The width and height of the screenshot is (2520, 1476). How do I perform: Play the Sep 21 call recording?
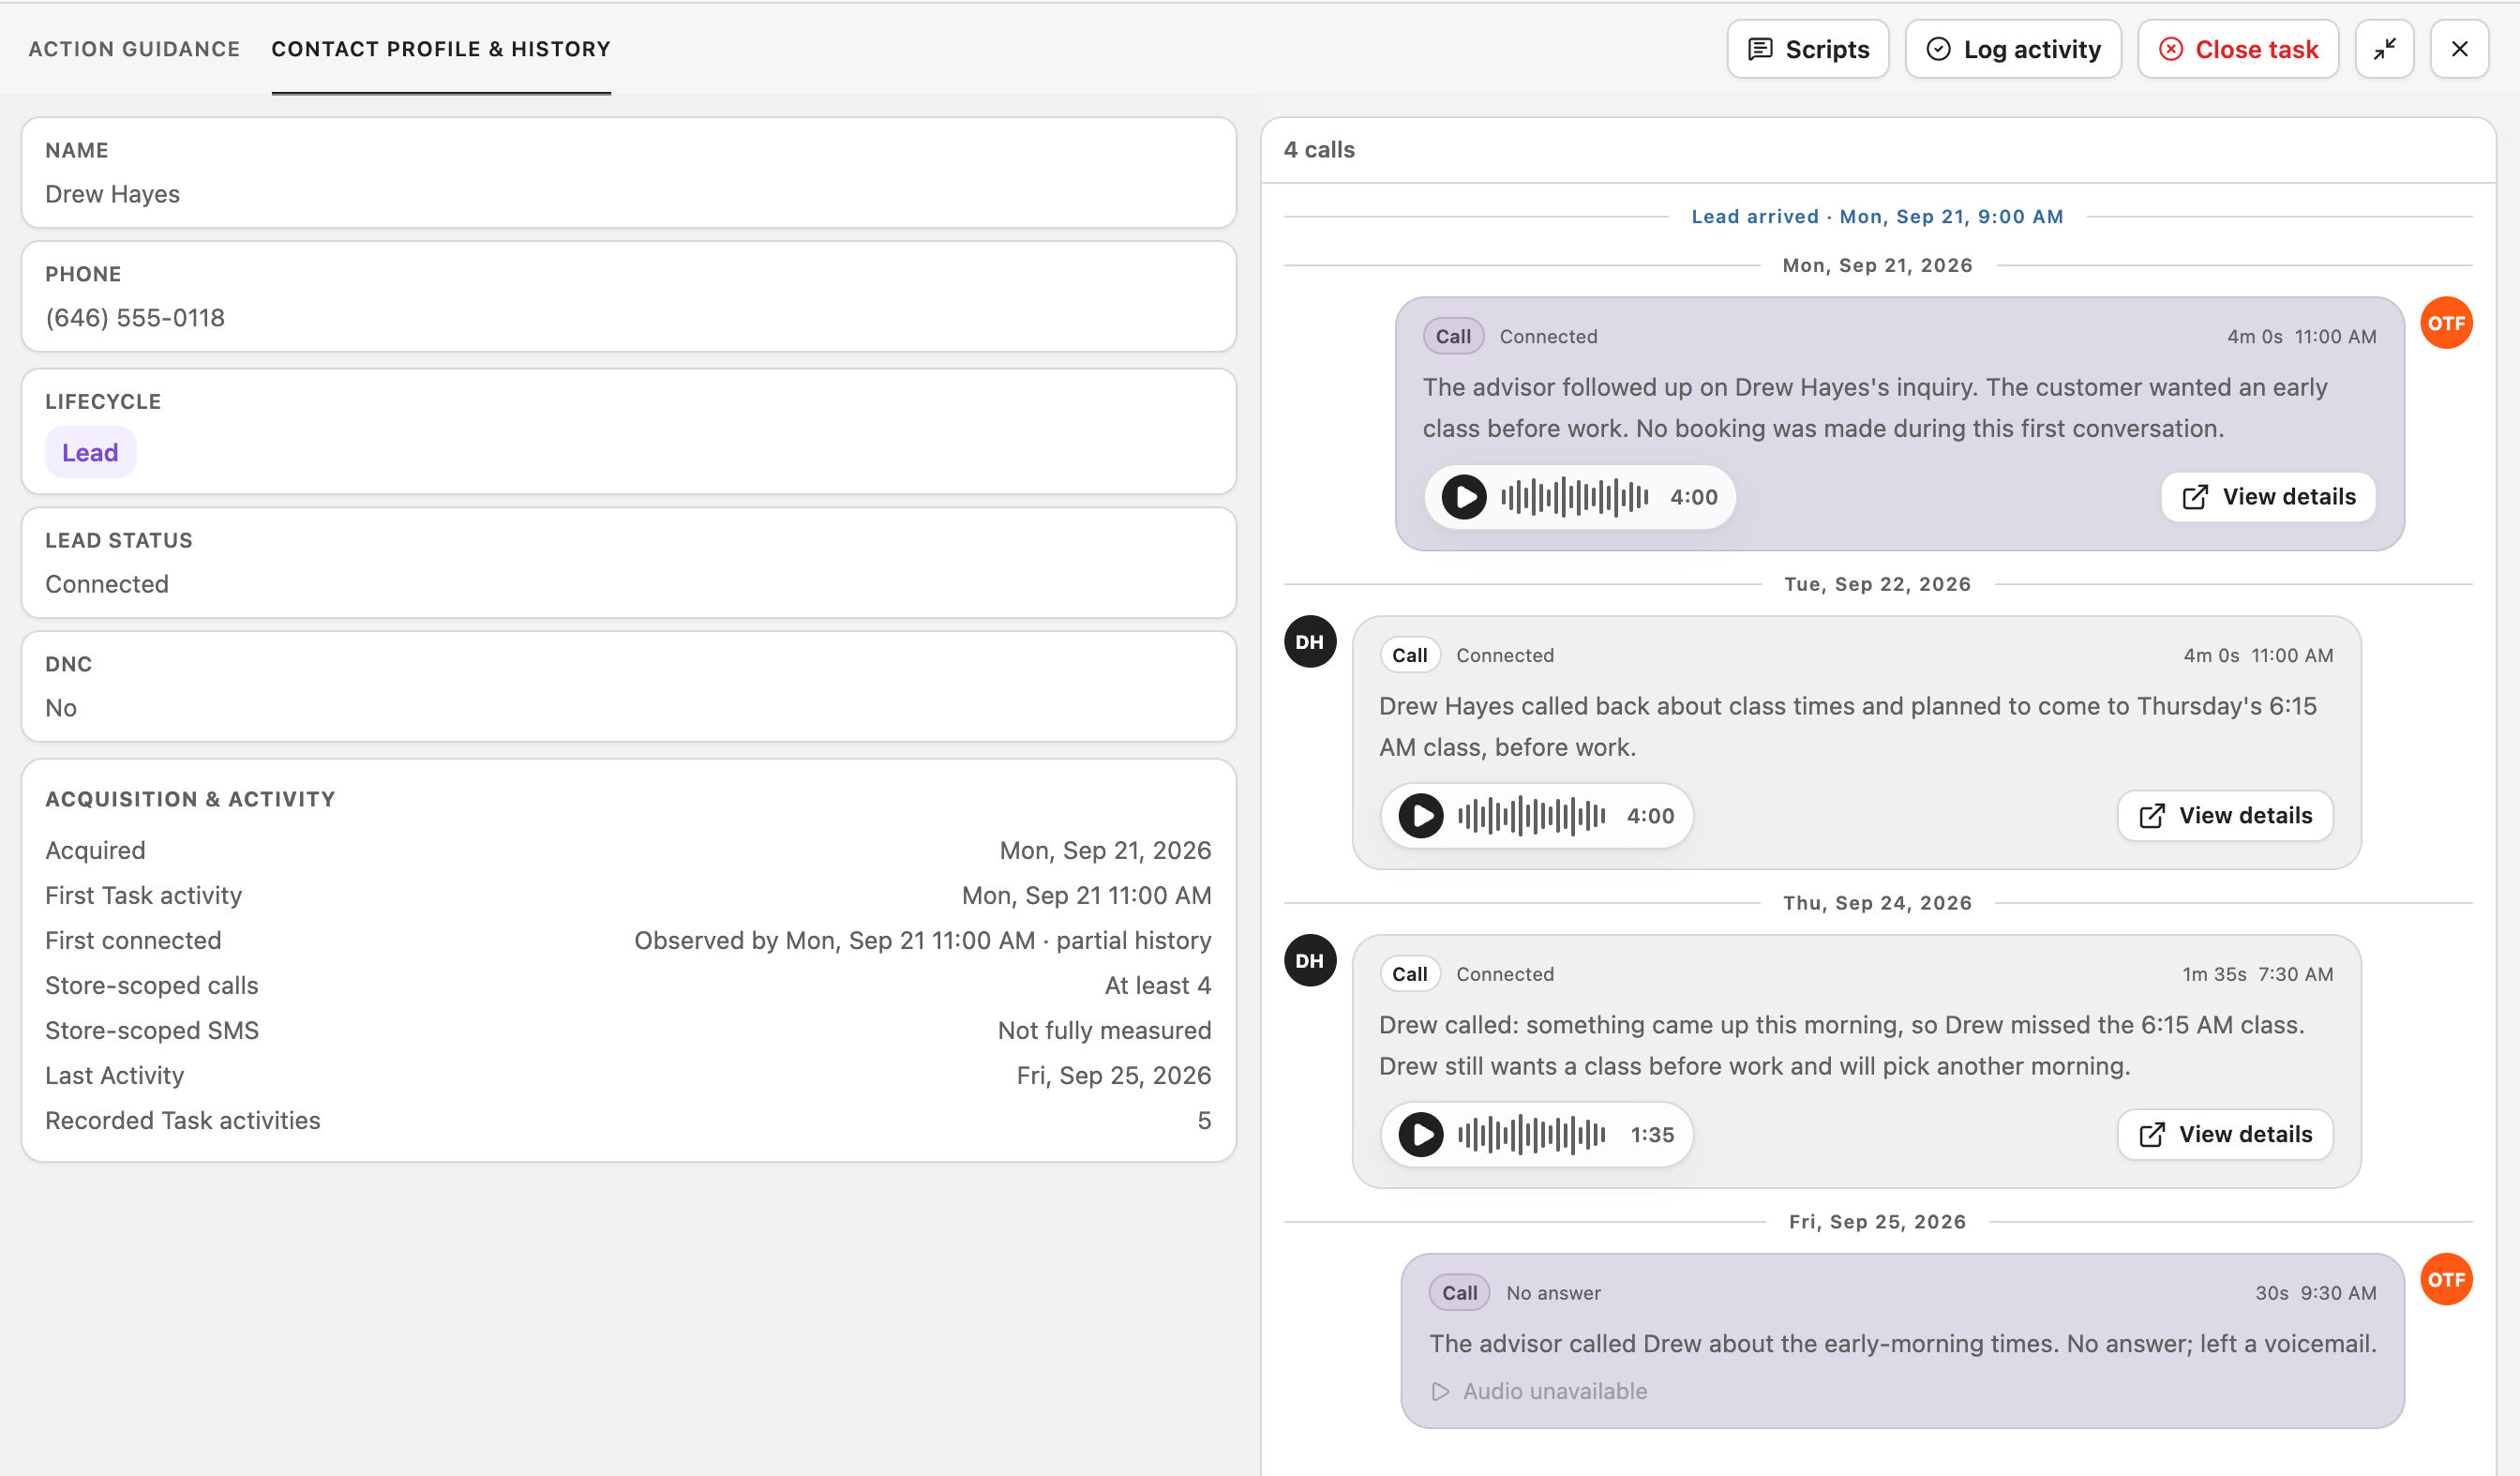[x=1464, y=497]
